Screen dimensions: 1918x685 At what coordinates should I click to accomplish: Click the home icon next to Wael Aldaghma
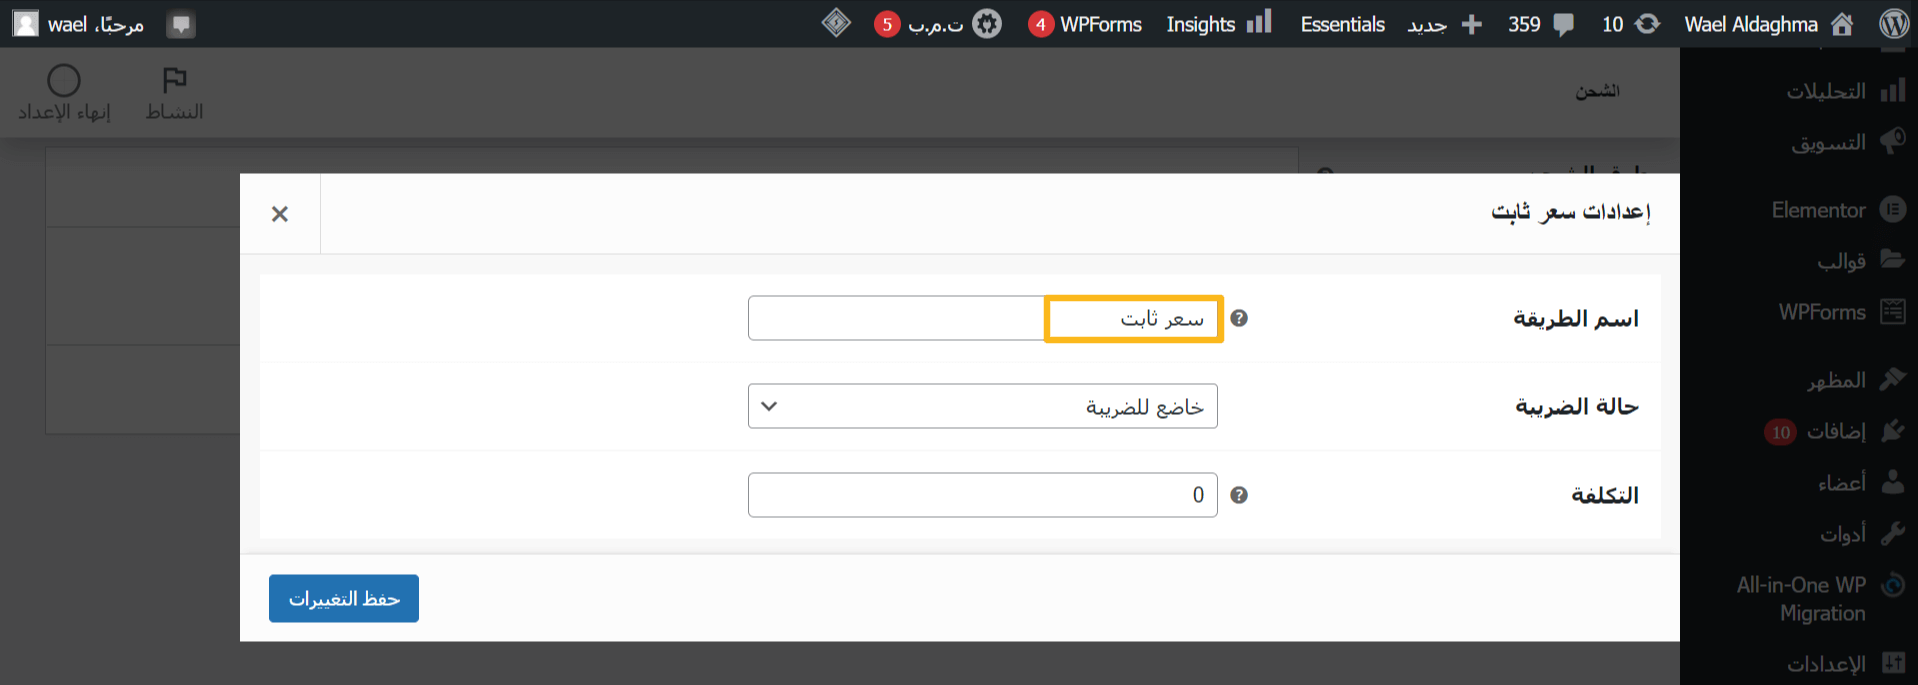(x=1842, y=24)
